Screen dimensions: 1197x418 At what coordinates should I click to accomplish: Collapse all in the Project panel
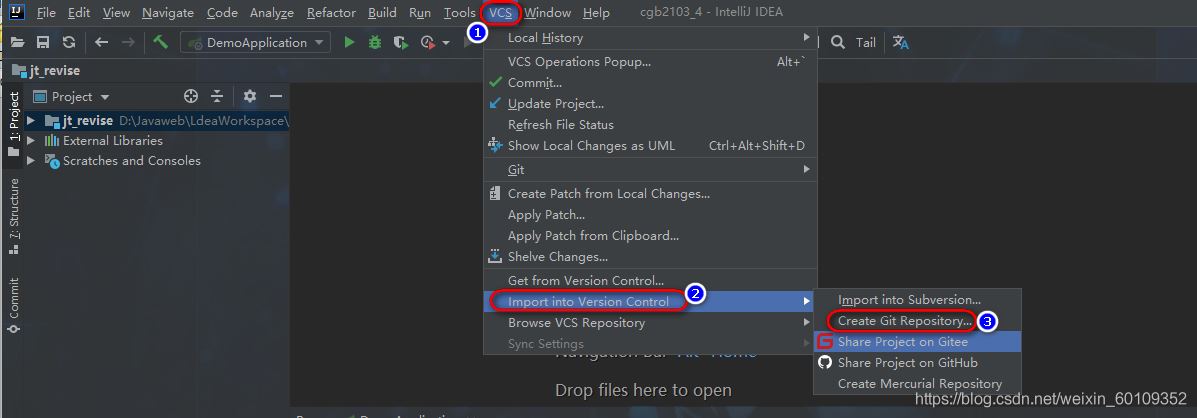pyautogui.click(x=218, y=96)
